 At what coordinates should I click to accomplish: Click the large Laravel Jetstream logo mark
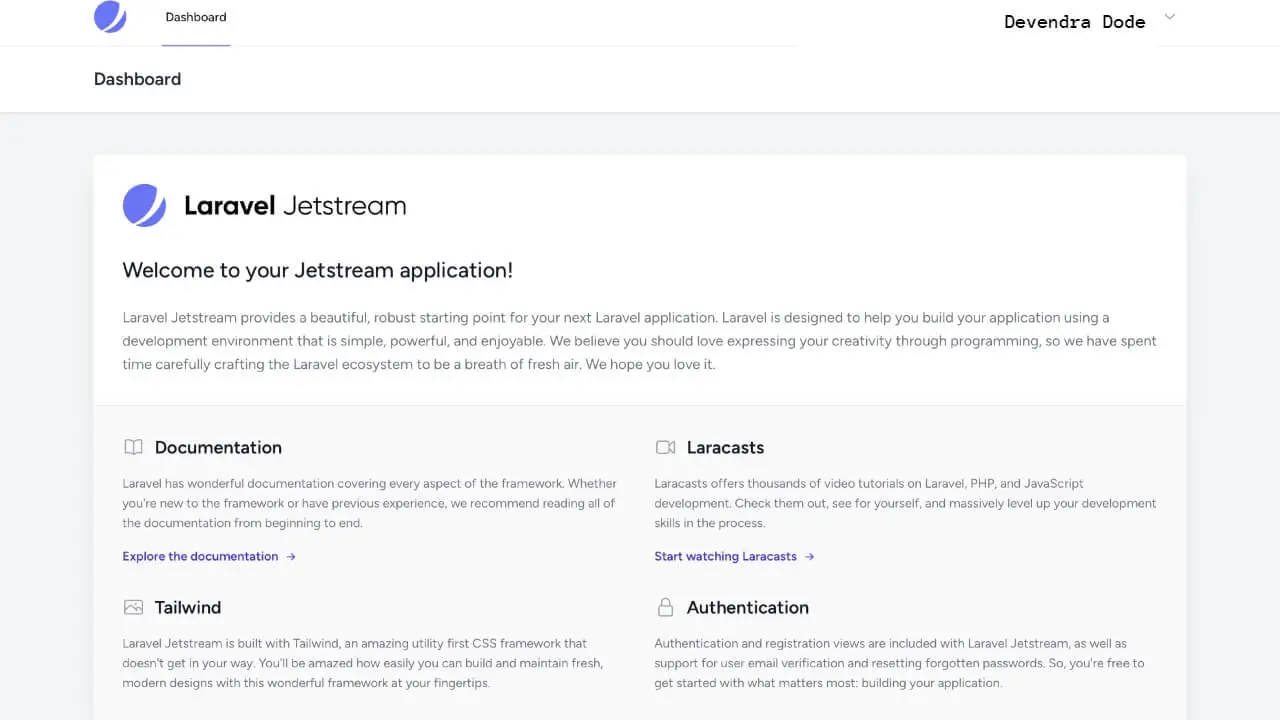point(144,206)
